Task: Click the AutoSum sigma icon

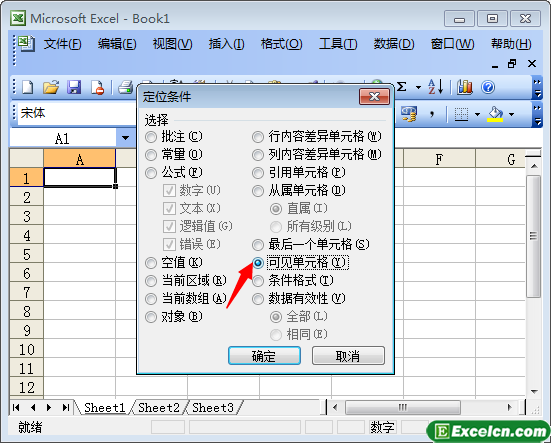Action: 402,86
